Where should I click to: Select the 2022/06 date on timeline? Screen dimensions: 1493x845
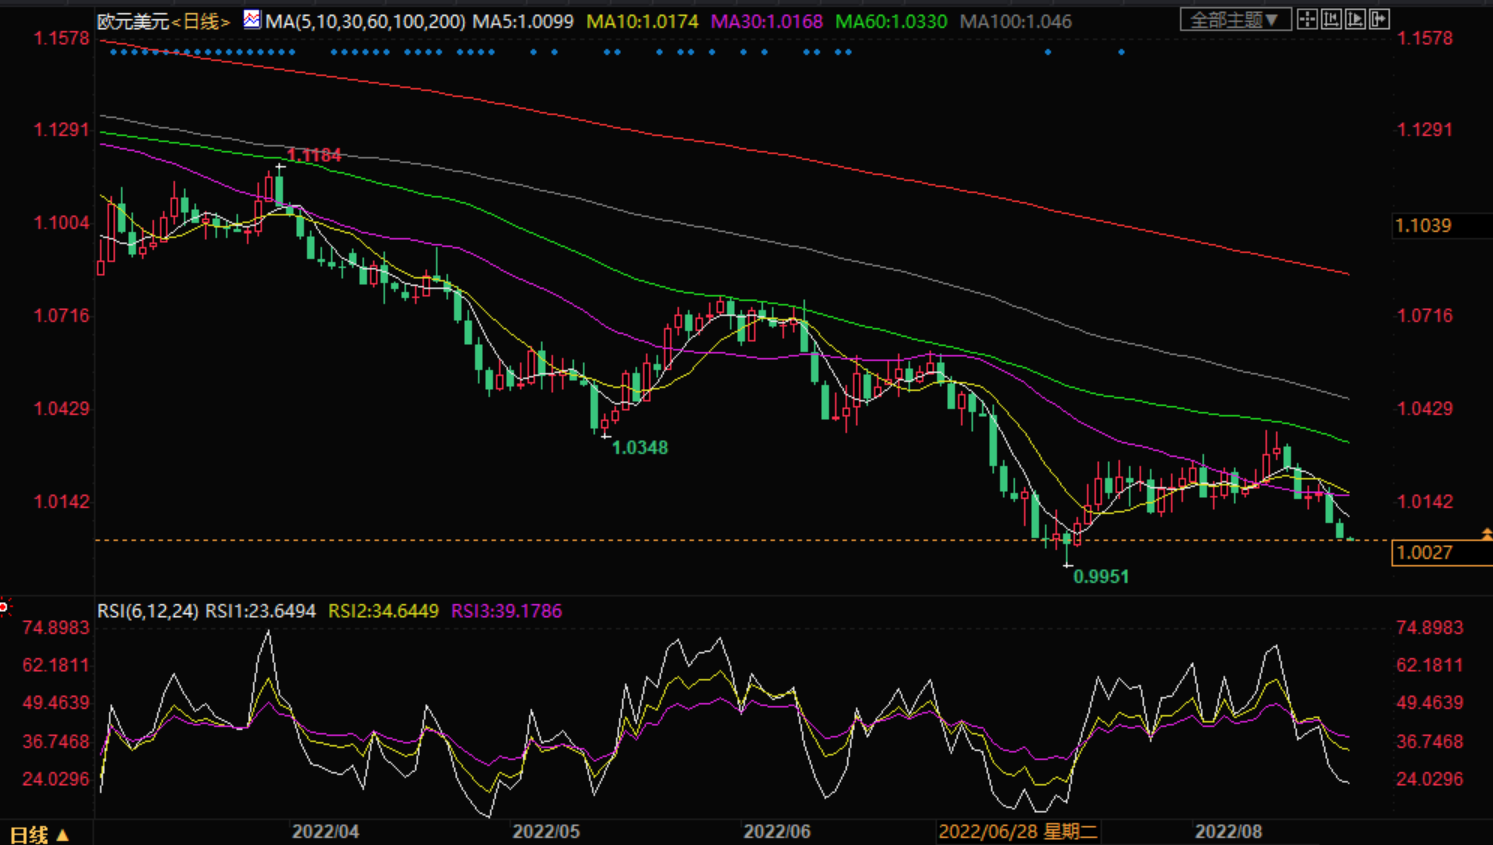click(777, 832)
